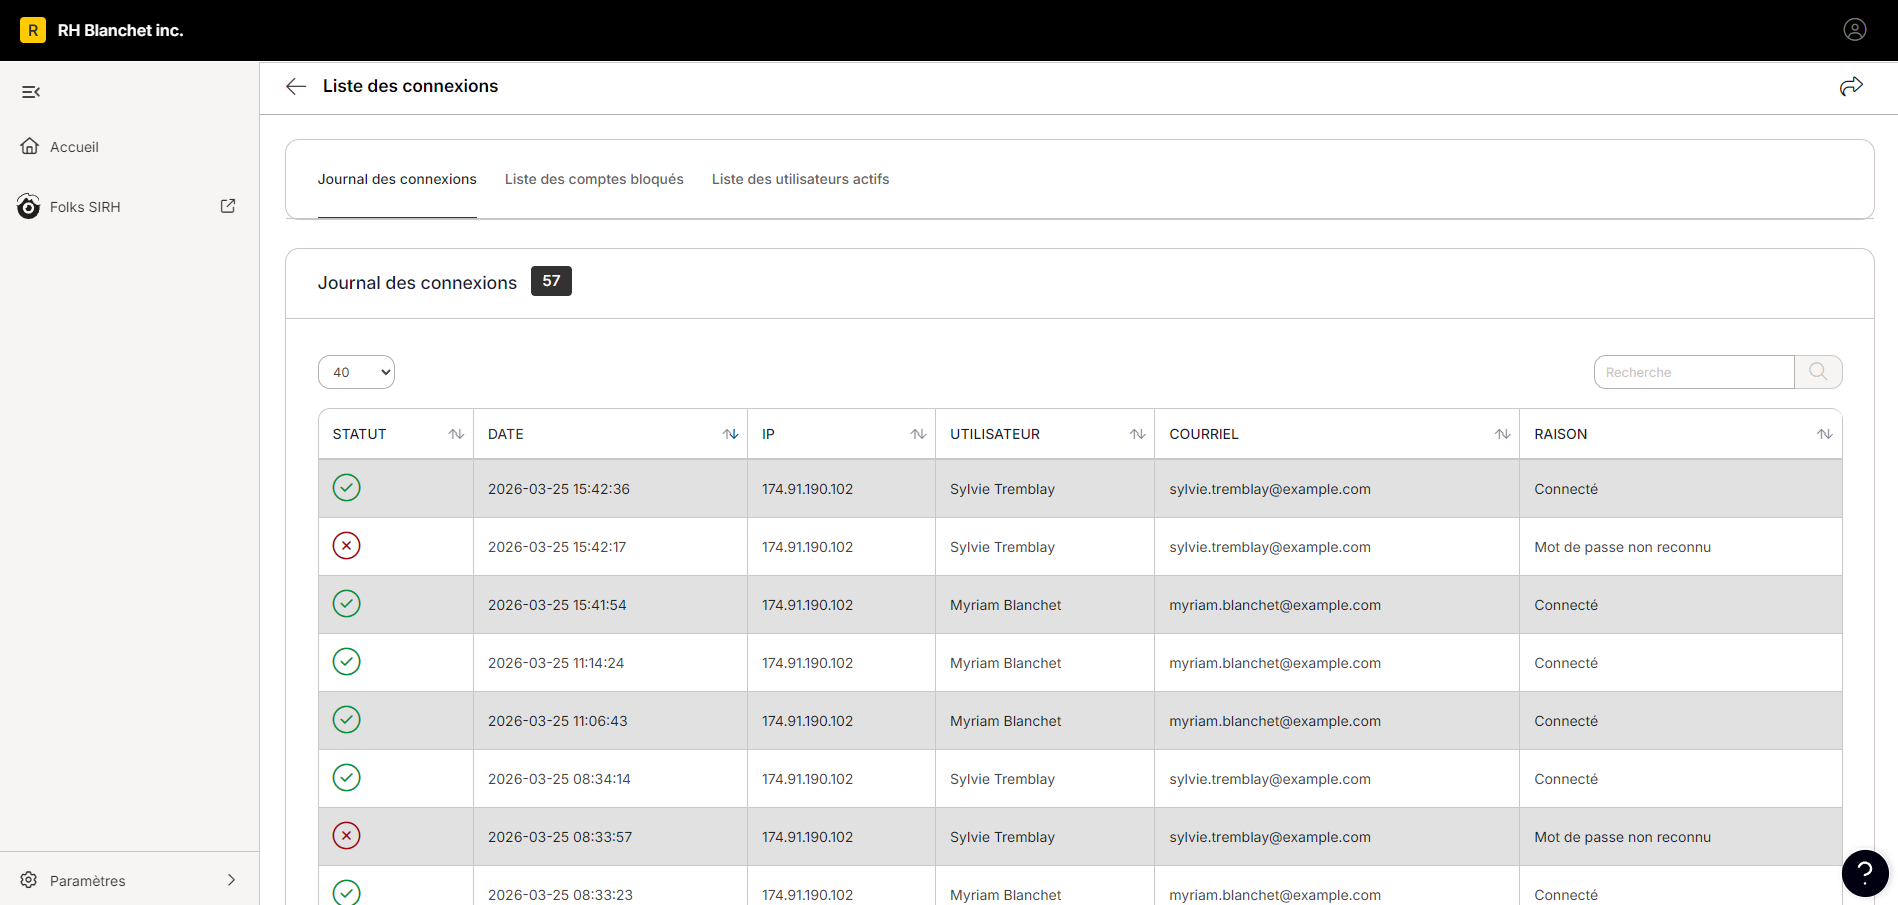Click the Paramètres gear icon
This screenshot has height=905, width=1898.
click(x=29, y=880)
